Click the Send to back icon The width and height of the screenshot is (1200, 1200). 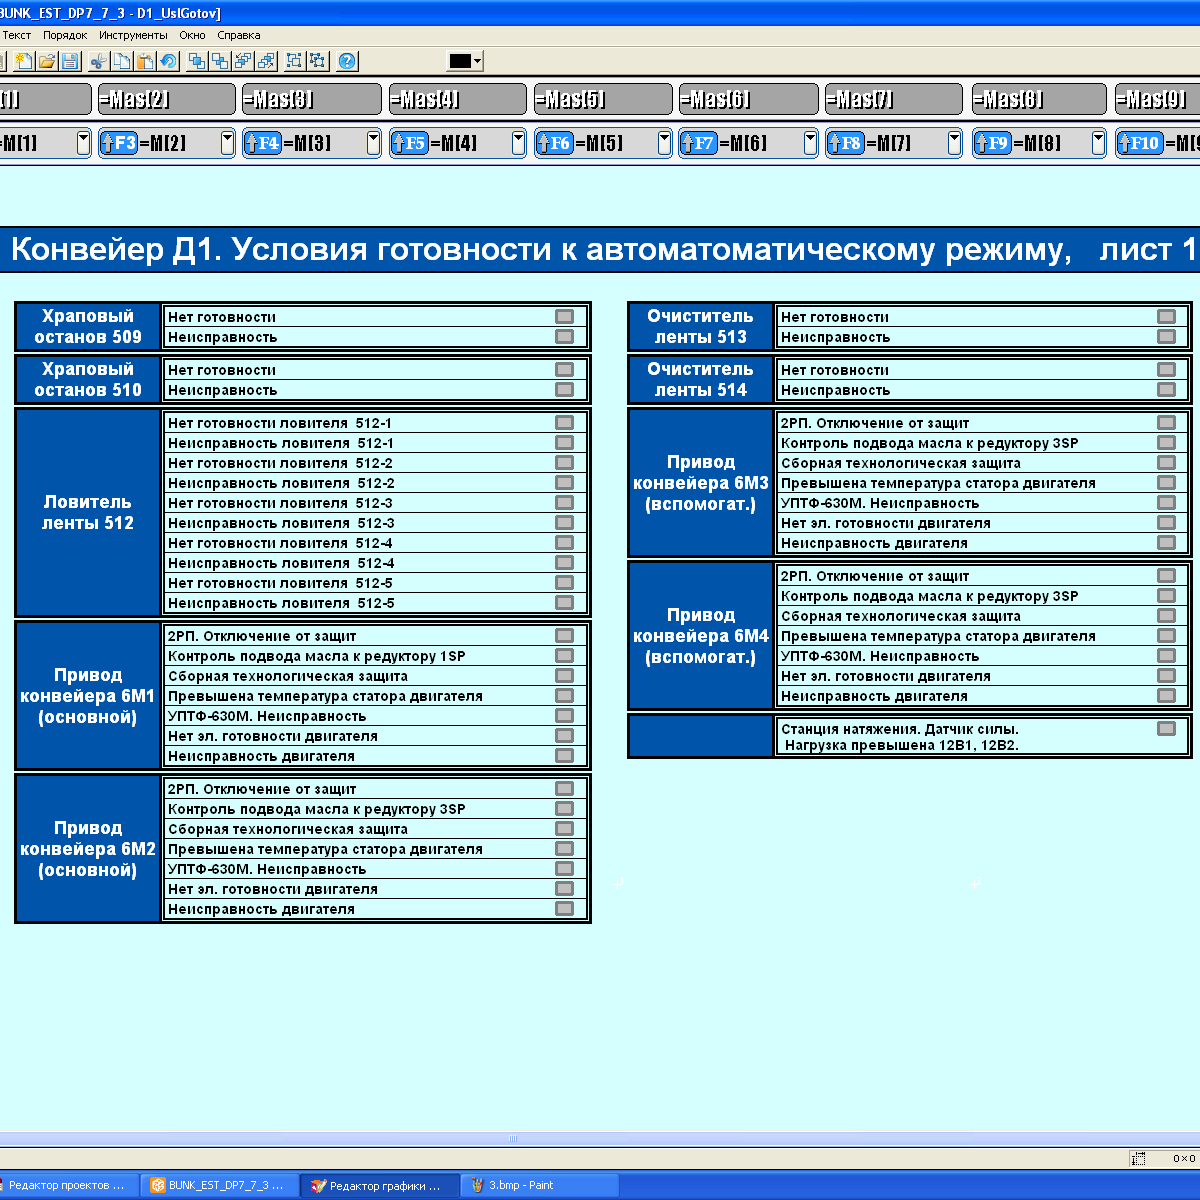pos(220,61)
